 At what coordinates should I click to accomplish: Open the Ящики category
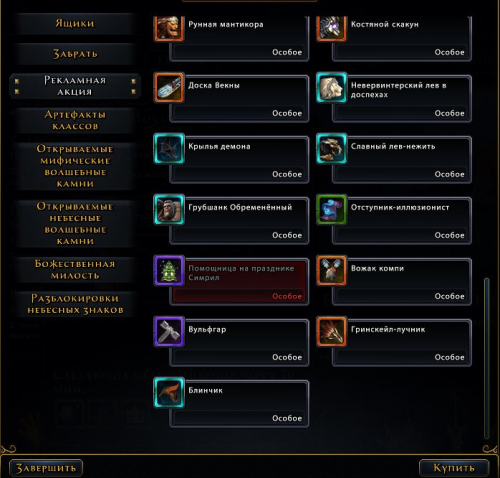pyautogui.click(x=75, y=24)
